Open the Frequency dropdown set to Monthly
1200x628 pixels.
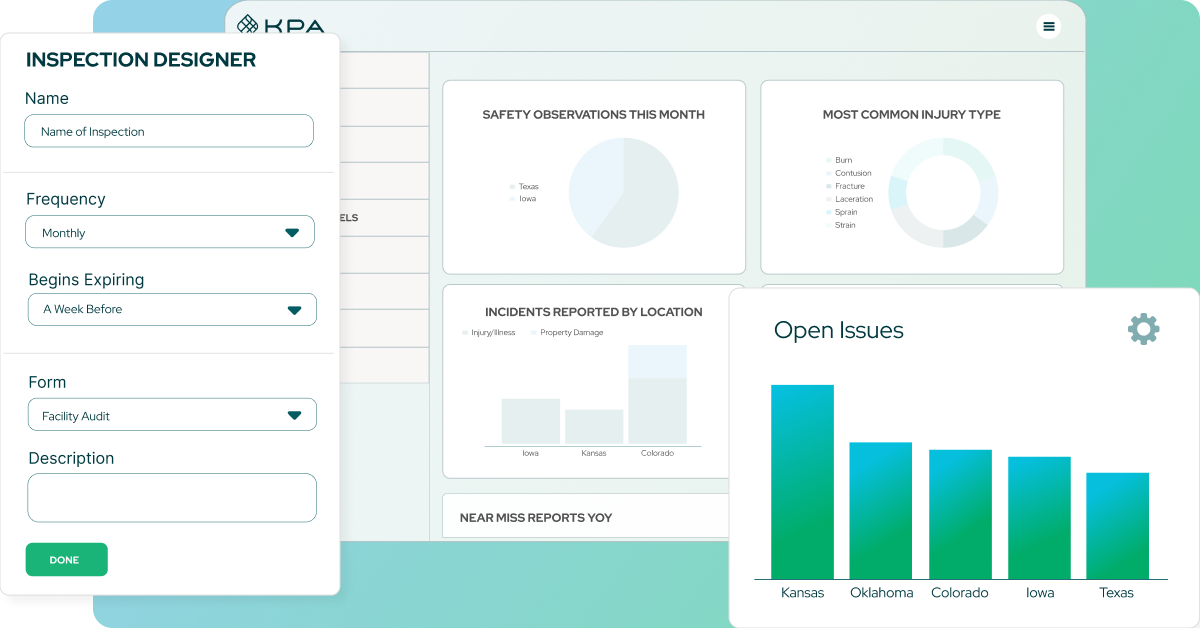pos(169,231)
